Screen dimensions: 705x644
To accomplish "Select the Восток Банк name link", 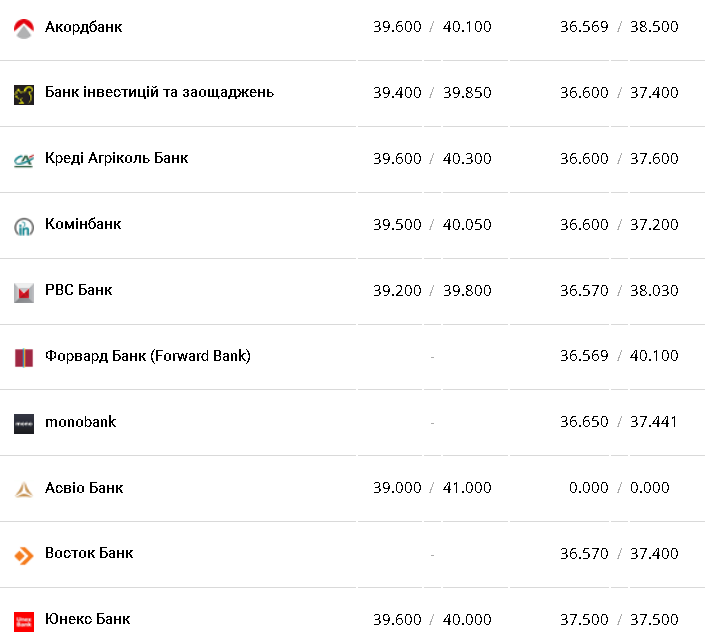I will point(89,553).
